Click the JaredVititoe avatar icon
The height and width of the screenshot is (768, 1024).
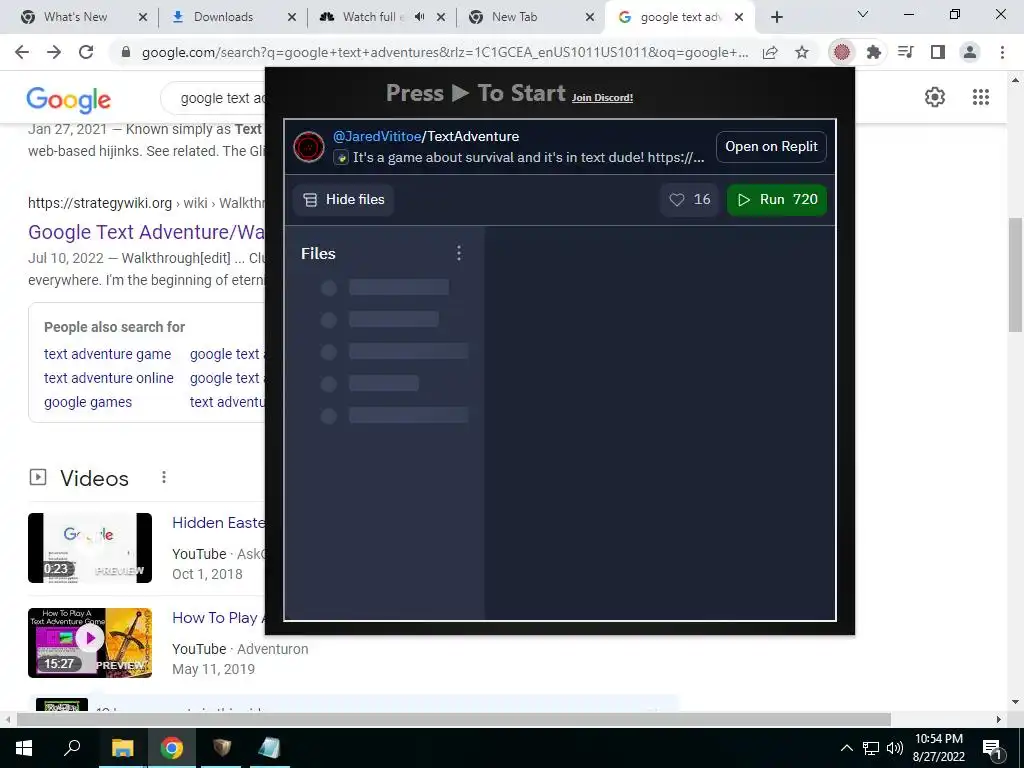point(309,146)
